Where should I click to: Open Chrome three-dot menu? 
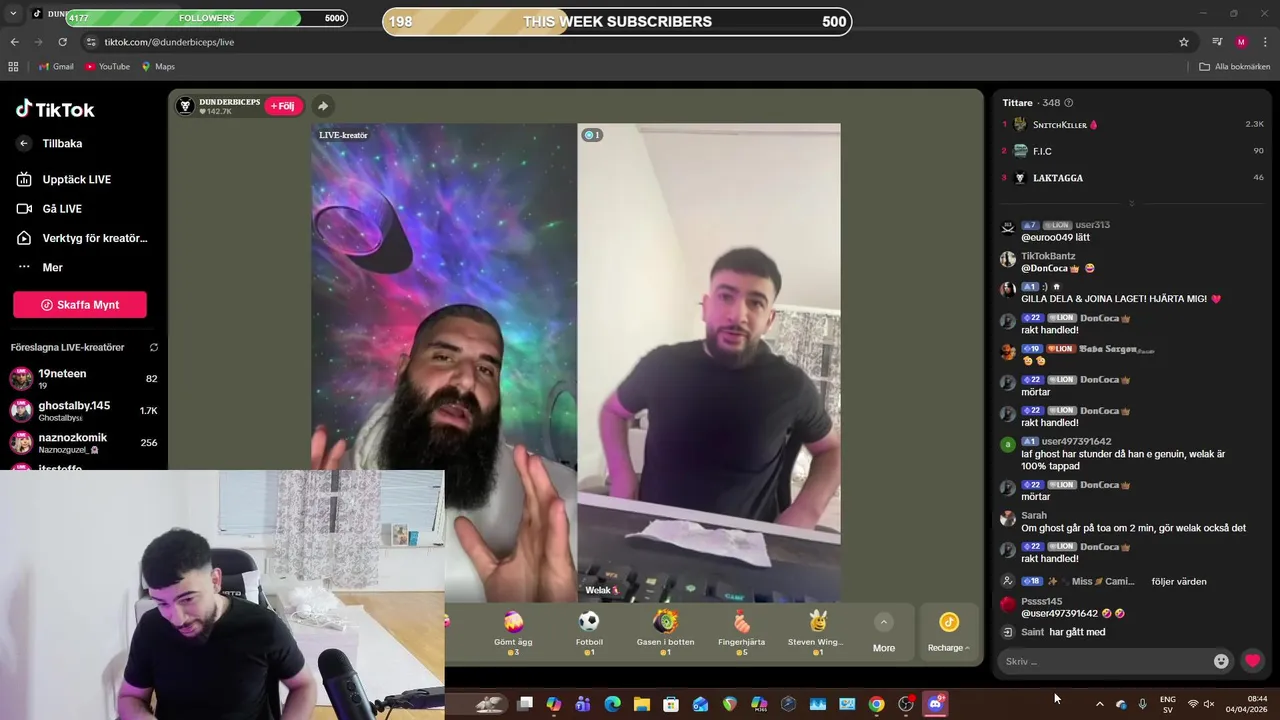coord(1266,42)
